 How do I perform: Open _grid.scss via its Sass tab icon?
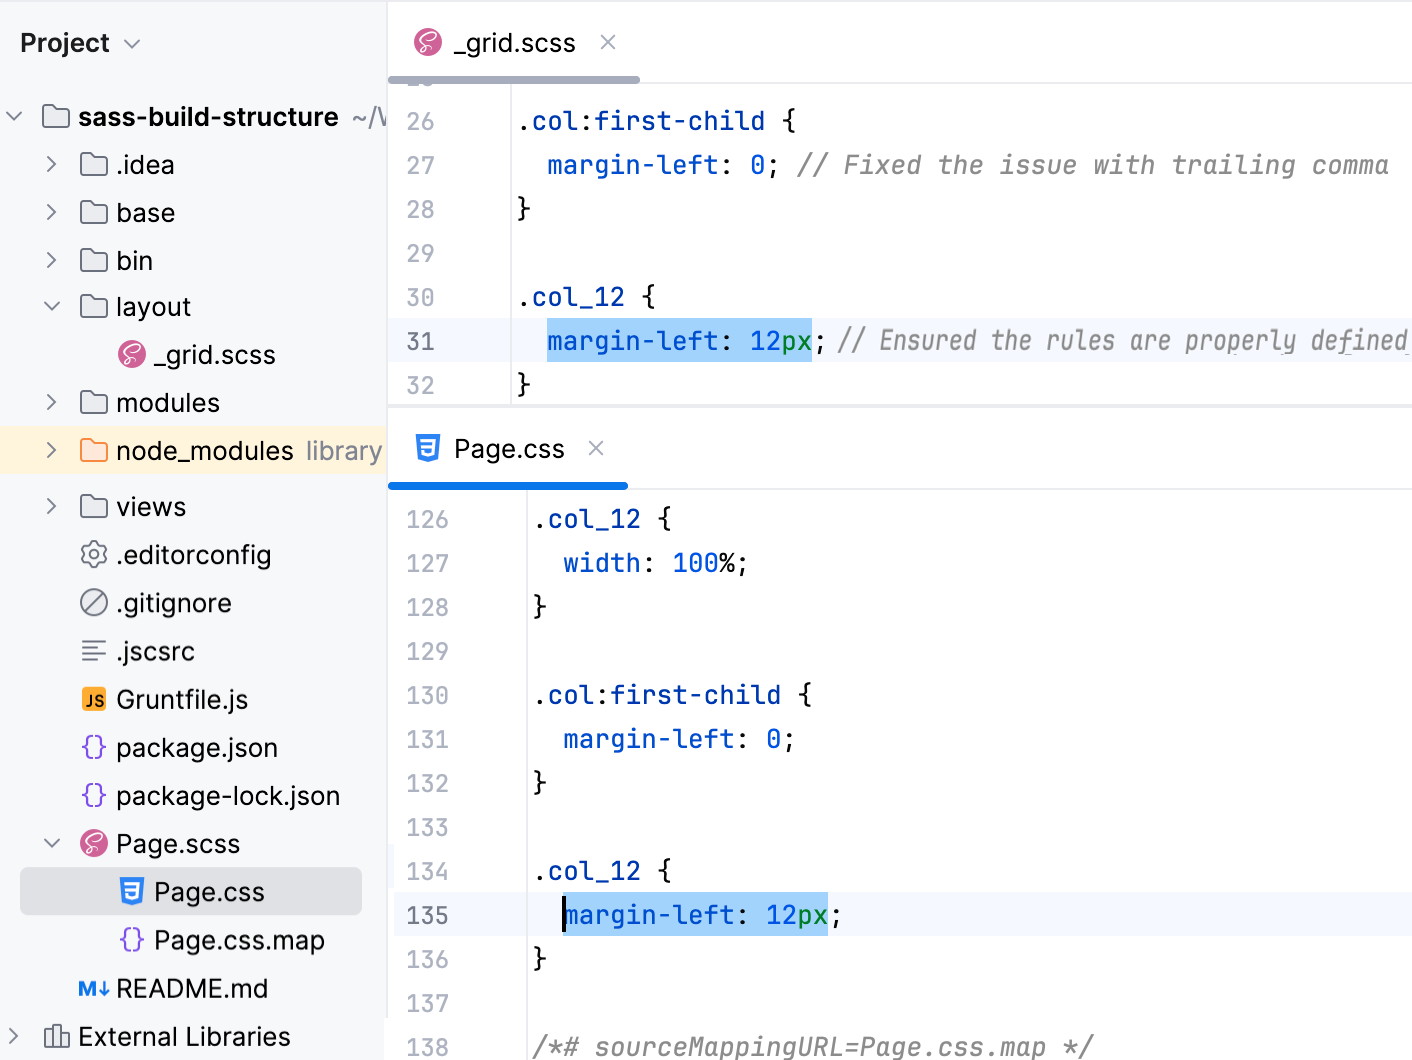point(427,43)
